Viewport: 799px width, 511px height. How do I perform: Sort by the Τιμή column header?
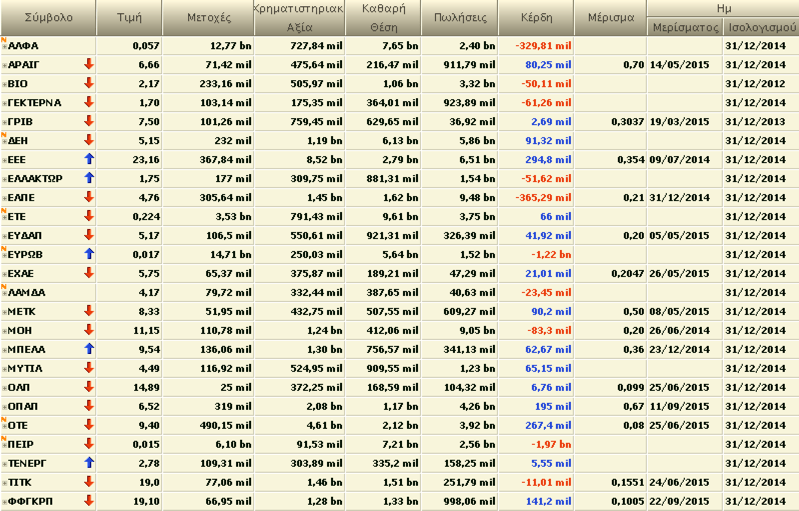click(129, 17)
